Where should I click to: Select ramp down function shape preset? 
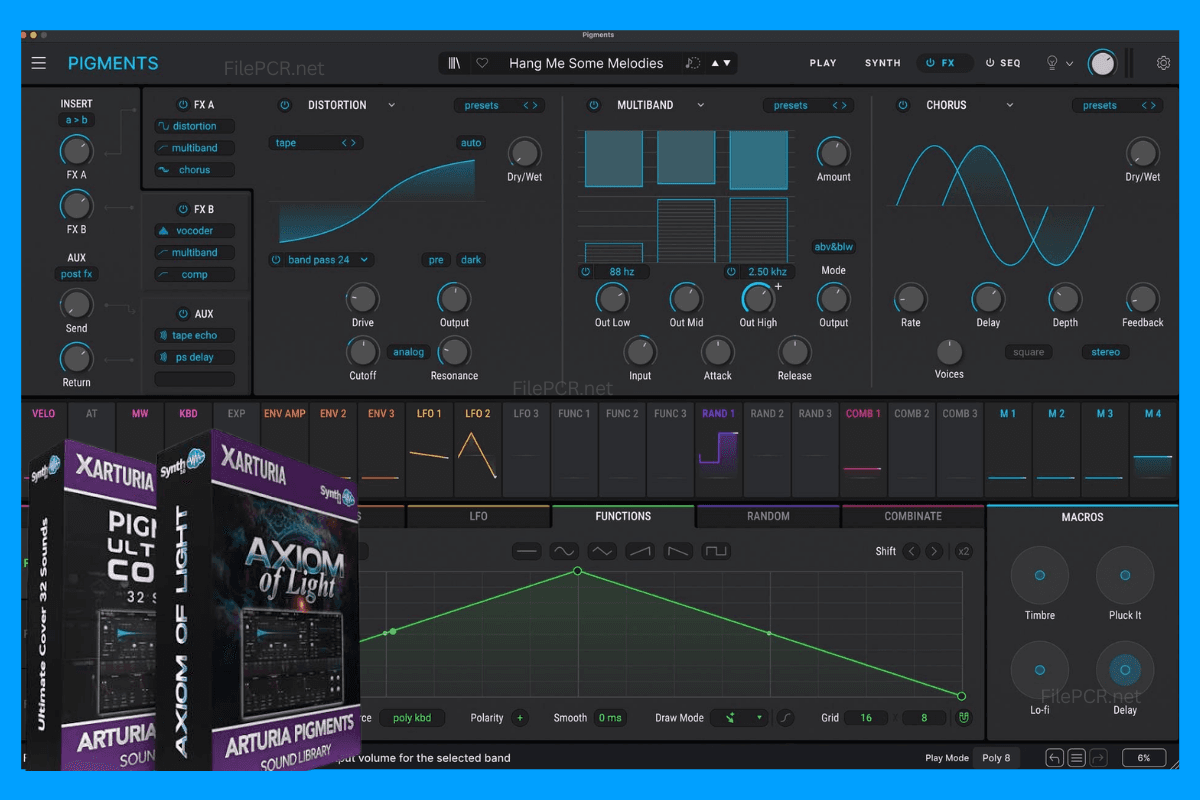[x=677, y=551]
